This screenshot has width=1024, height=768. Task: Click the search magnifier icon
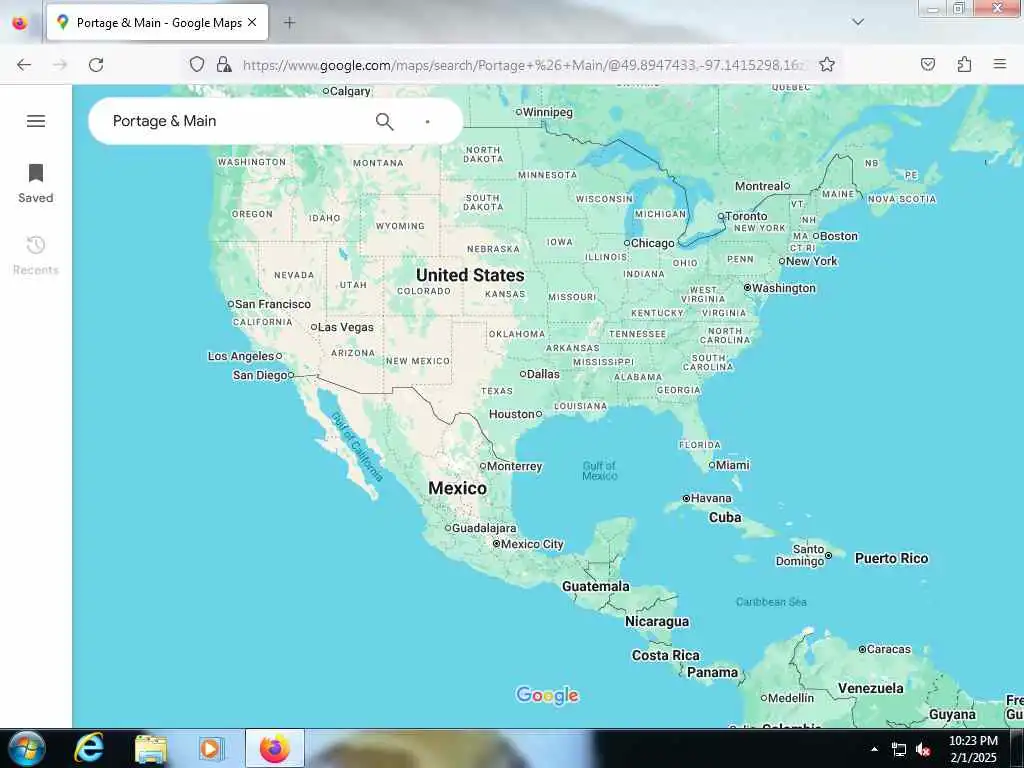[385, 121]
